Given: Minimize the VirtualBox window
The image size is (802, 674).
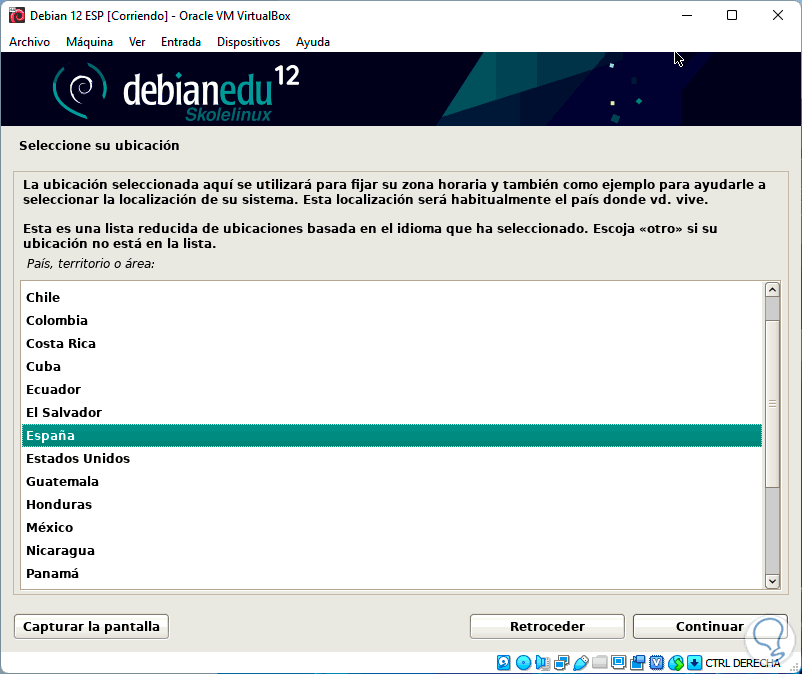Looking at the screenshot, I should click(687, 16).
